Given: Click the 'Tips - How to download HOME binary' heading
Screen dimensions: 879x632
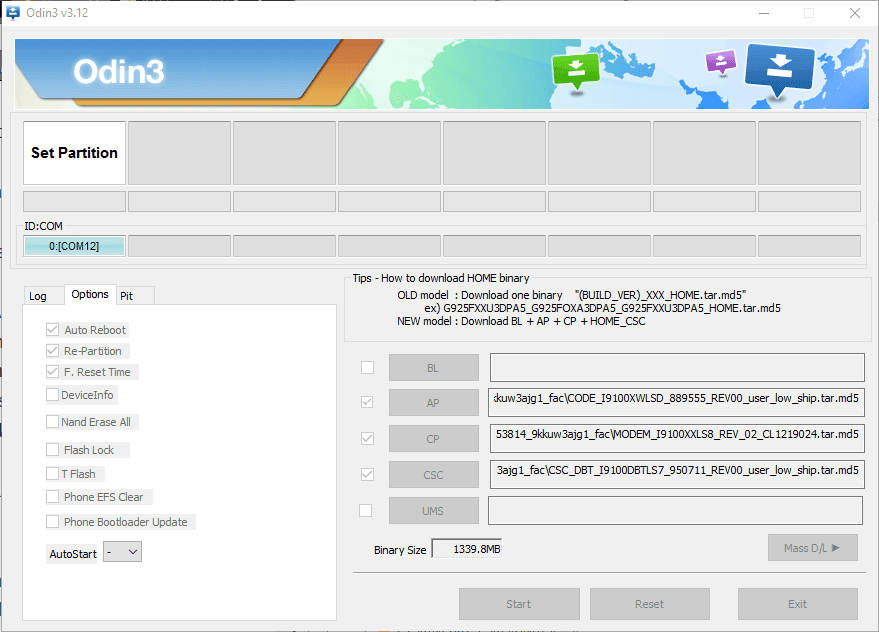Looking at the screenshot, I should click(441, 278).
